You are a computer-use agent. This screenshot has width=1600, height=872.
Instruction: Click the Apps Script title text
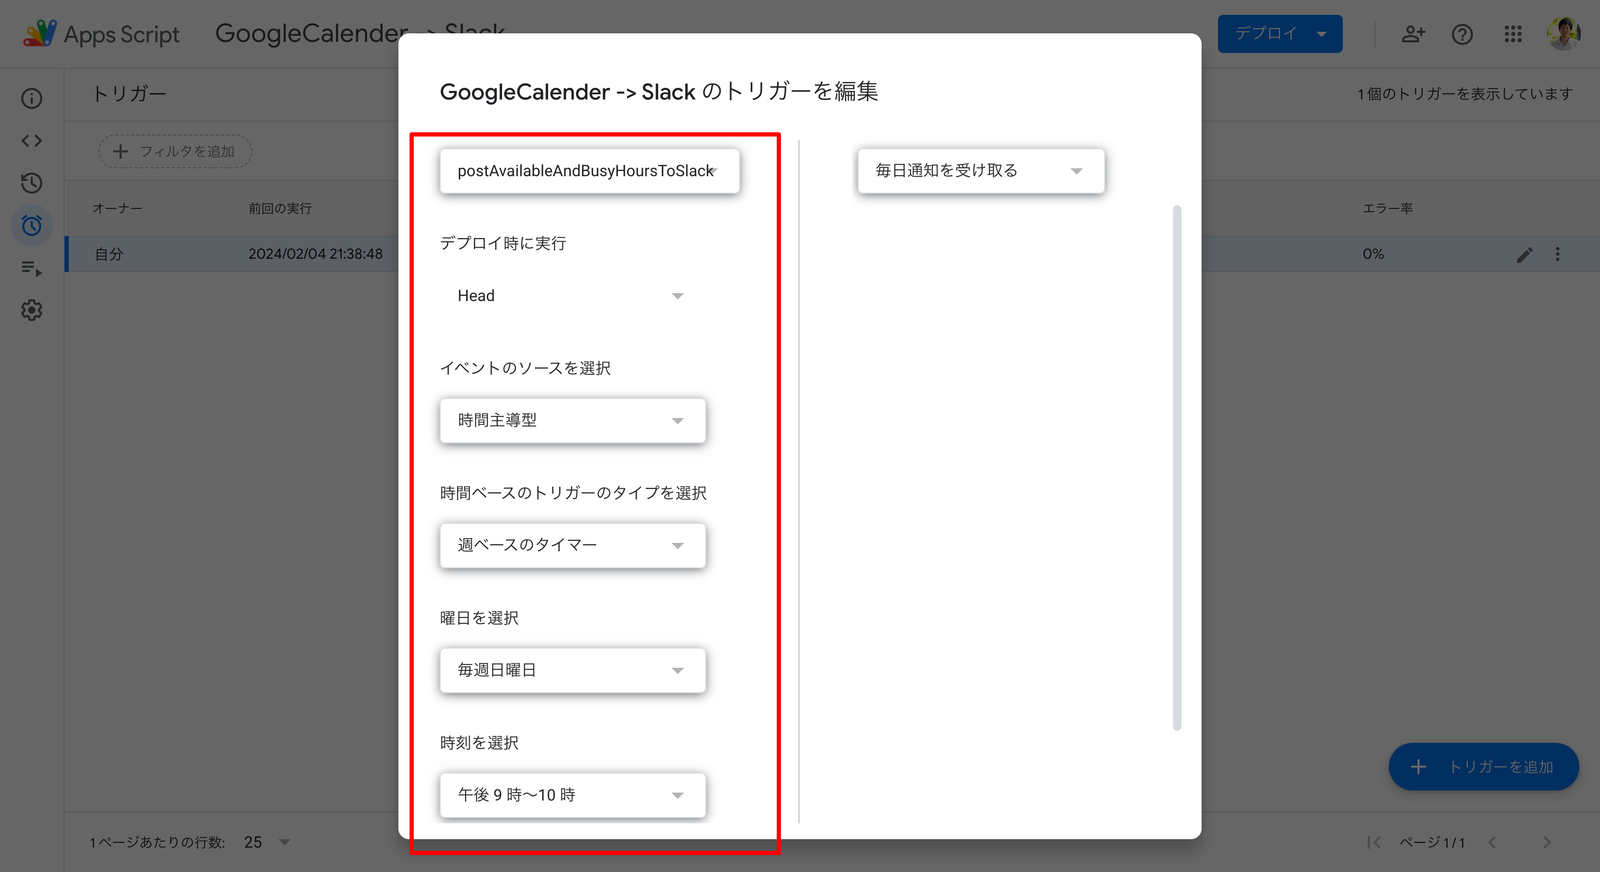tap(122, 34)
